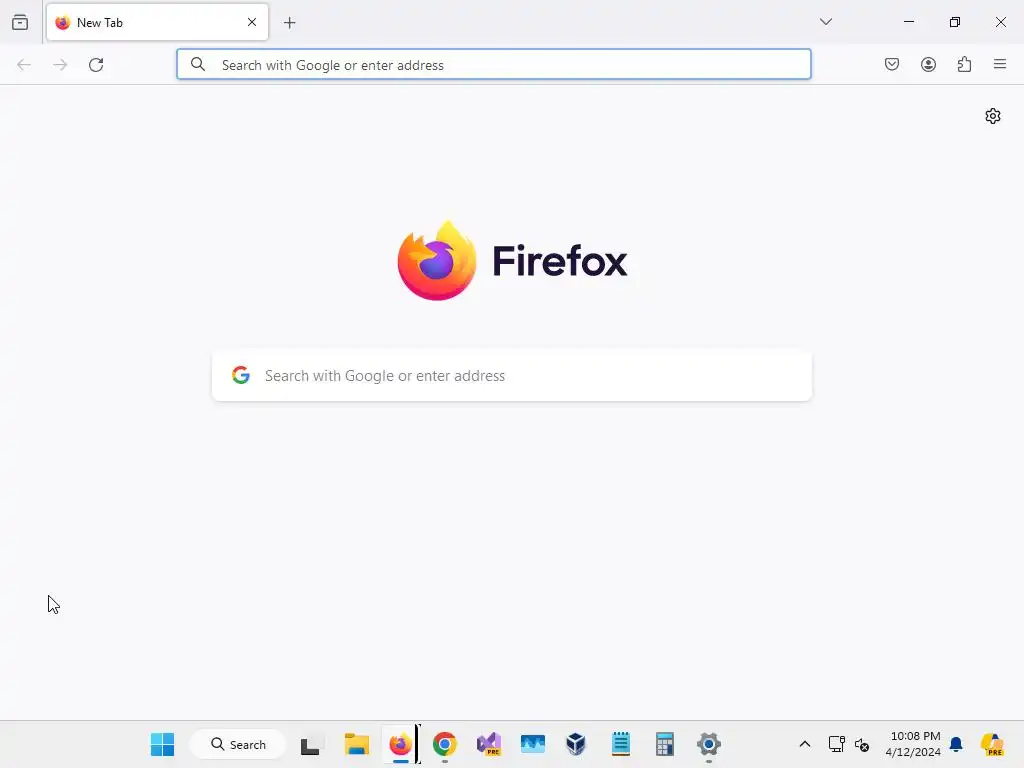The image size is (1024, 768).
Task: Click the Firefox taskbar icon
Action: coord(400,744)
